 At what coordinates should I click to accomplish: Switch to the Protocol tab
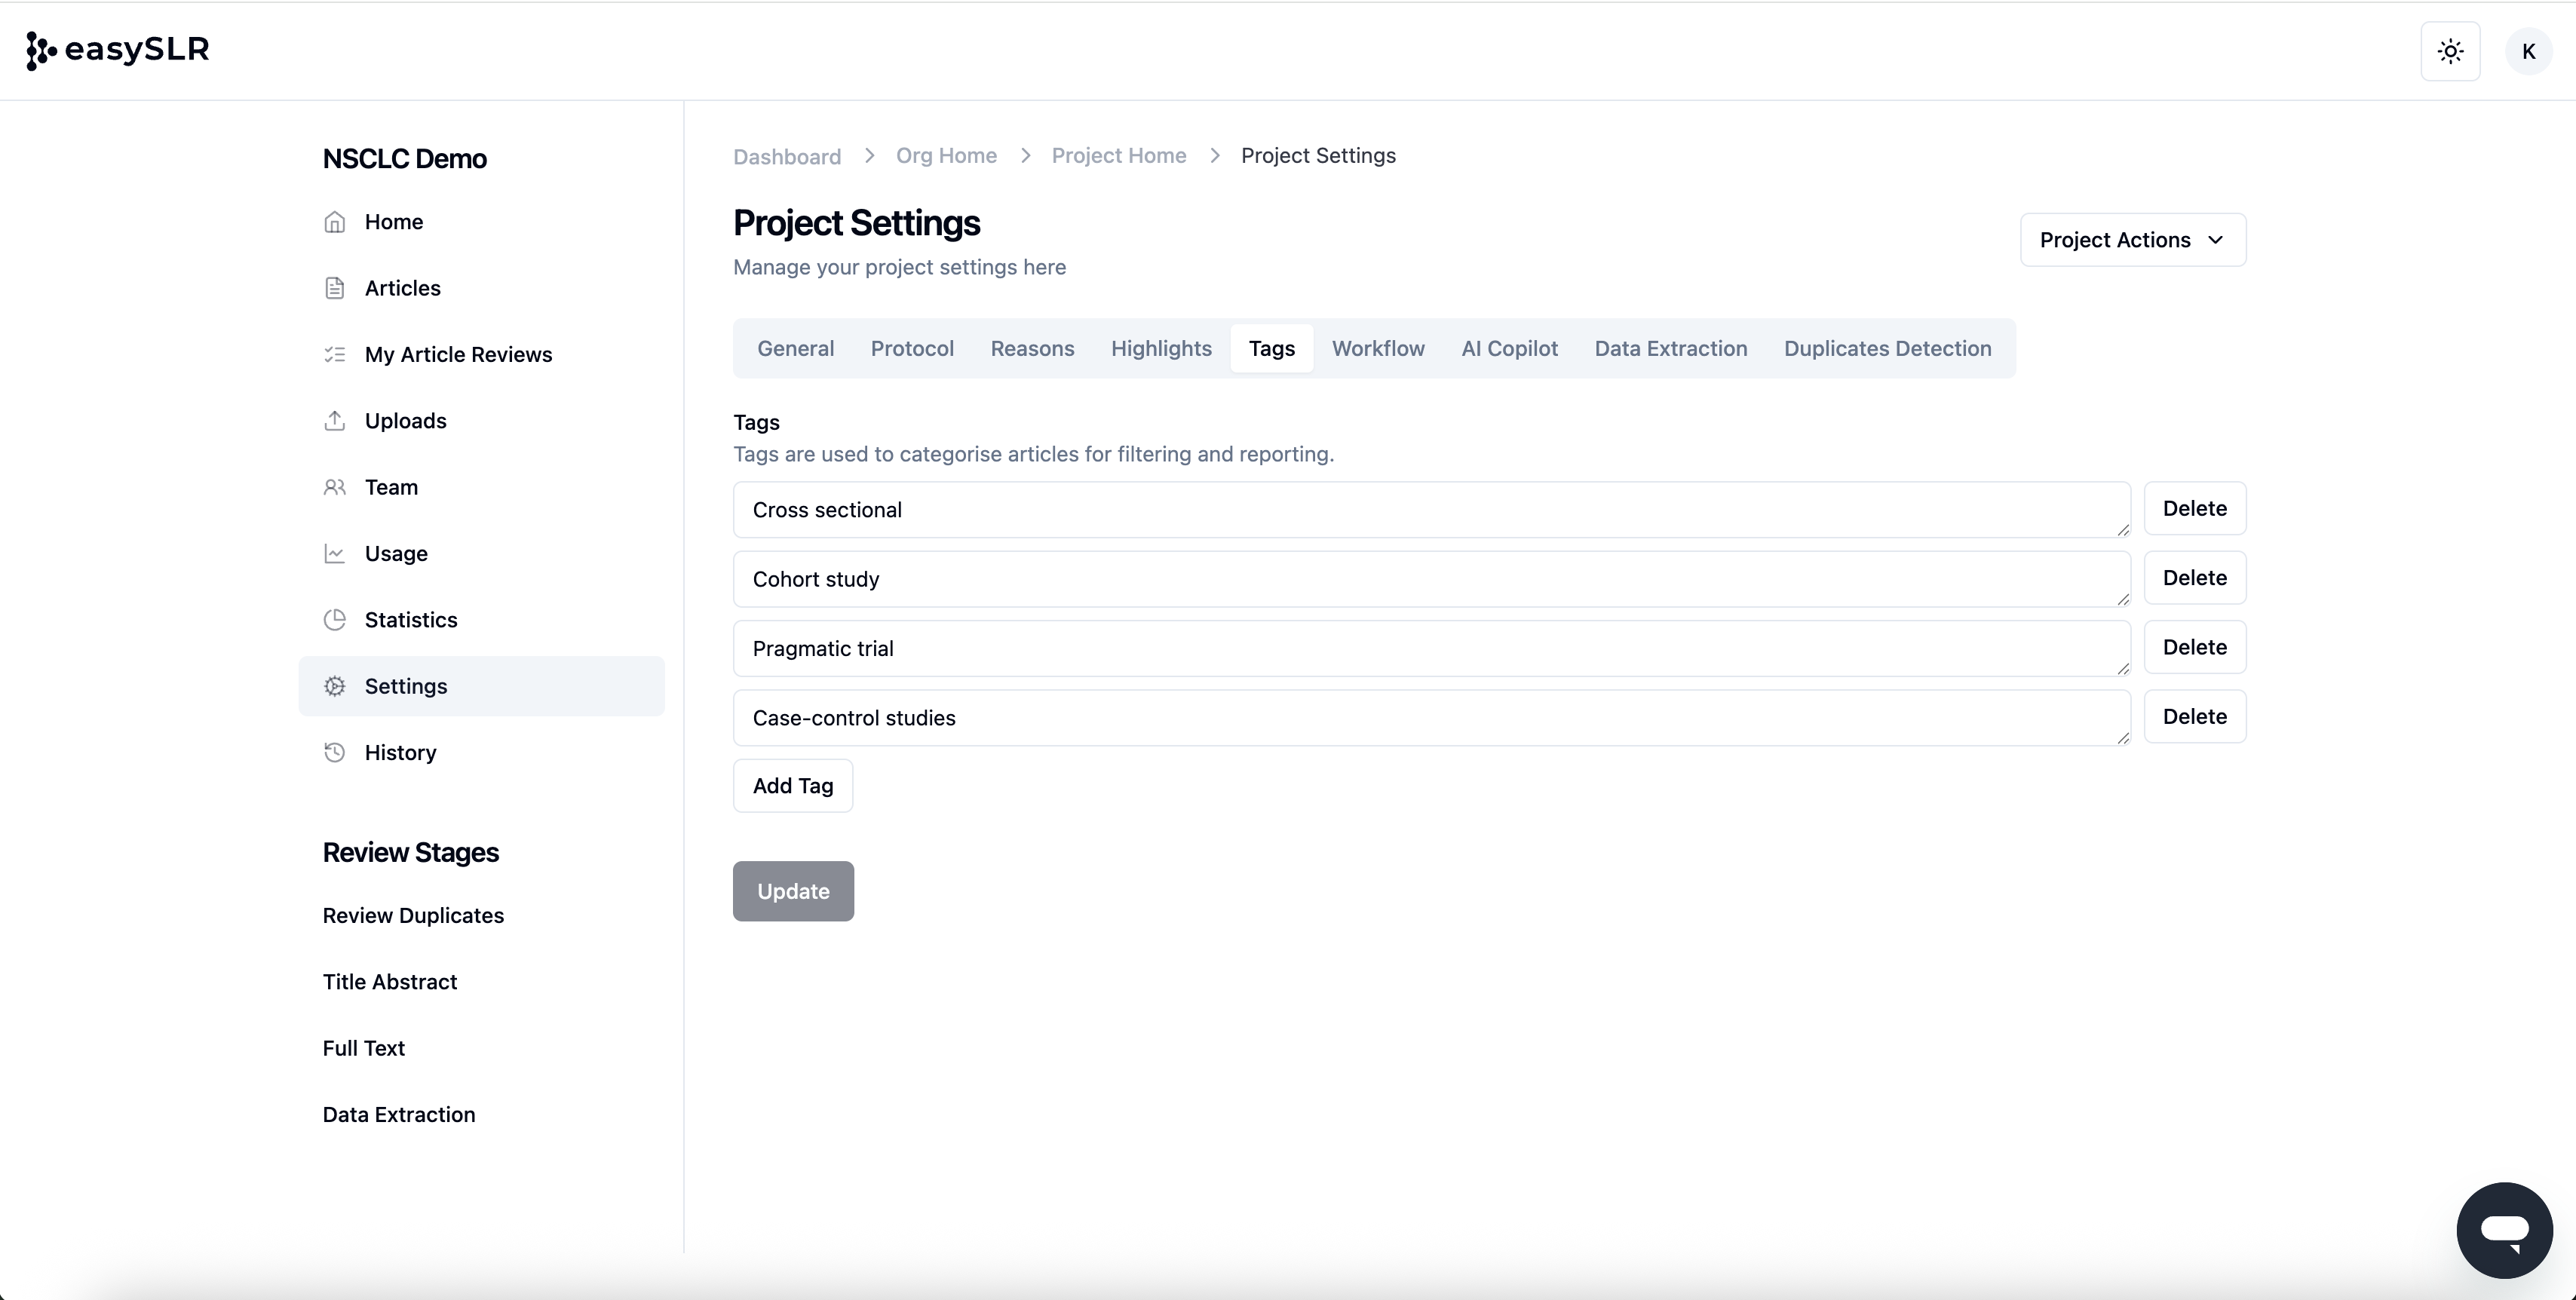912,348
